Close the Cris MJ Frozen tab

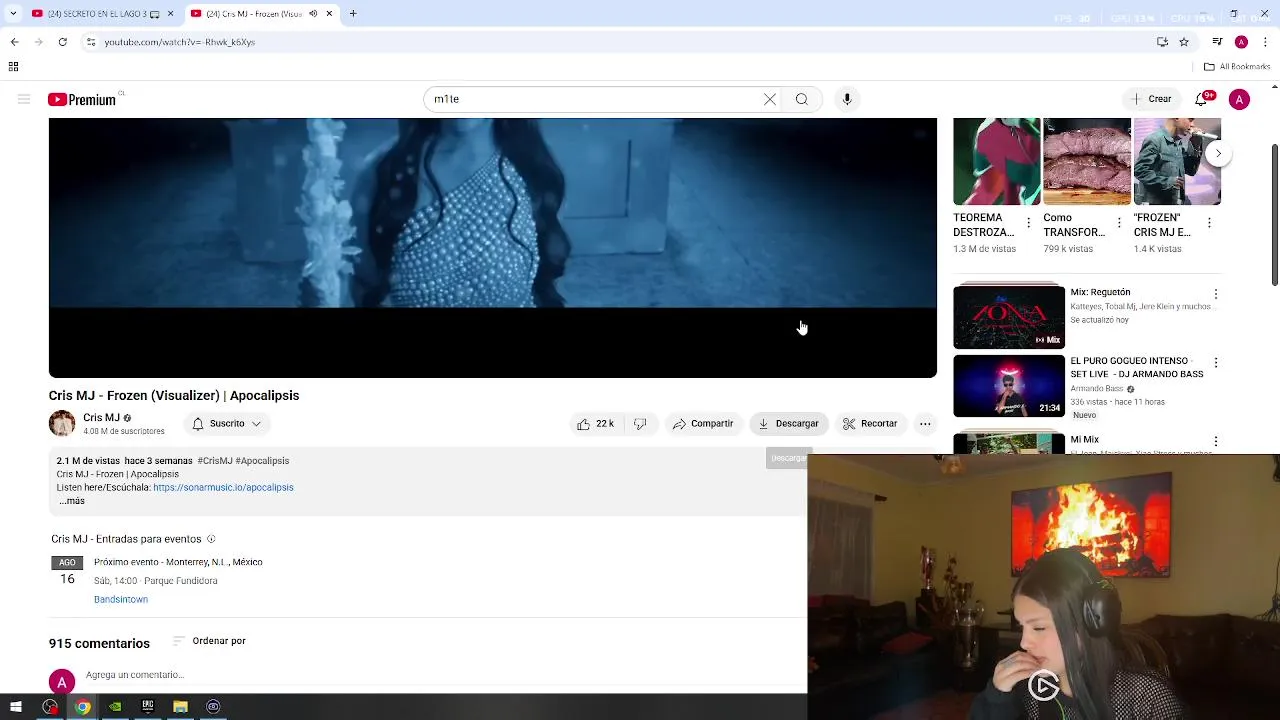[x=329, y=14]
